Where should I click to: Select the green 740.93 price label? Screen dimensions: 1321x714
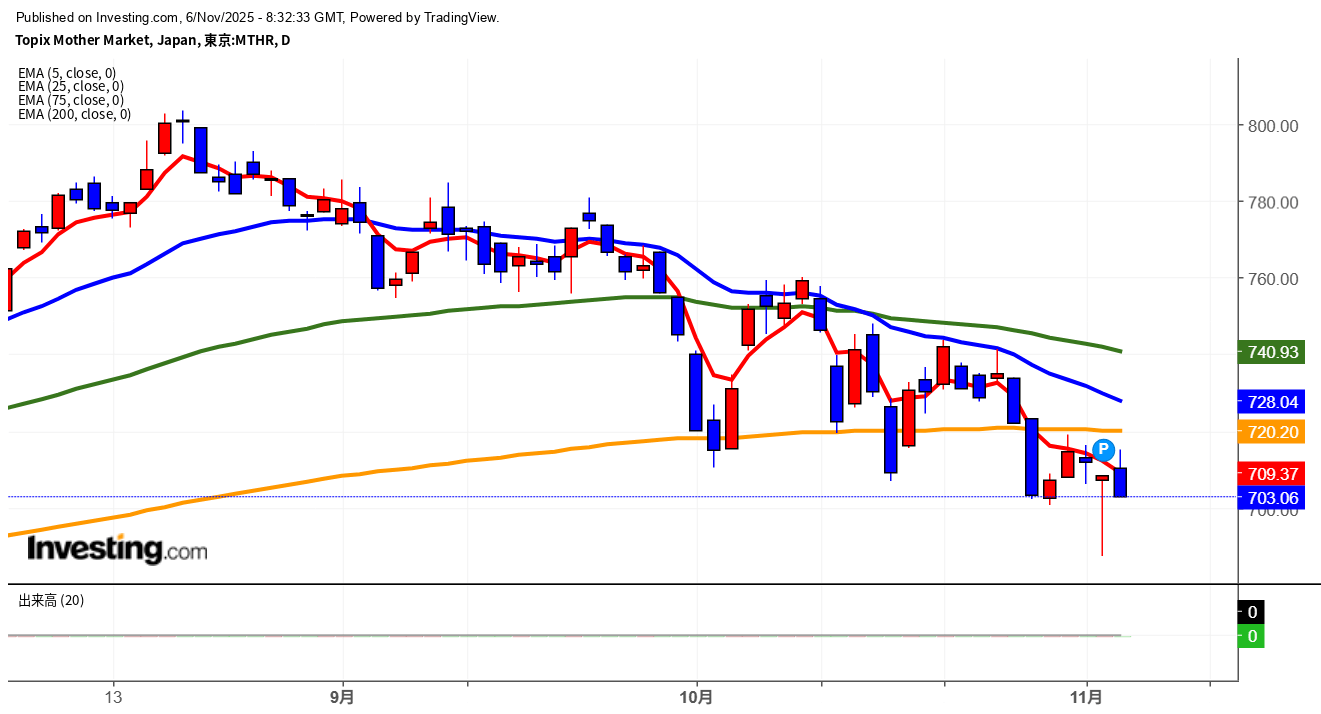[1273, 352]
